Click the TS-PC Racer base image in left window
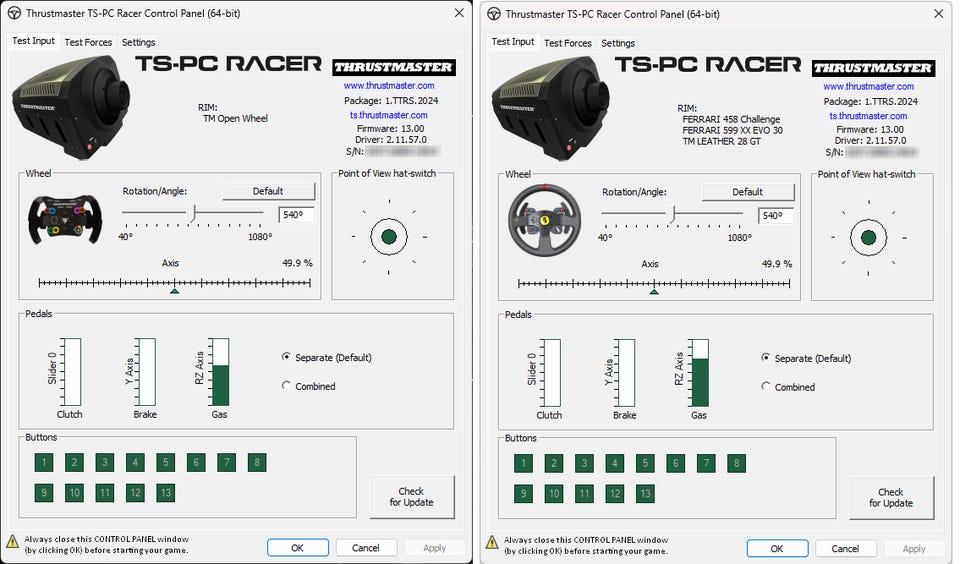The image size is (960, 564). coord(71,108)
